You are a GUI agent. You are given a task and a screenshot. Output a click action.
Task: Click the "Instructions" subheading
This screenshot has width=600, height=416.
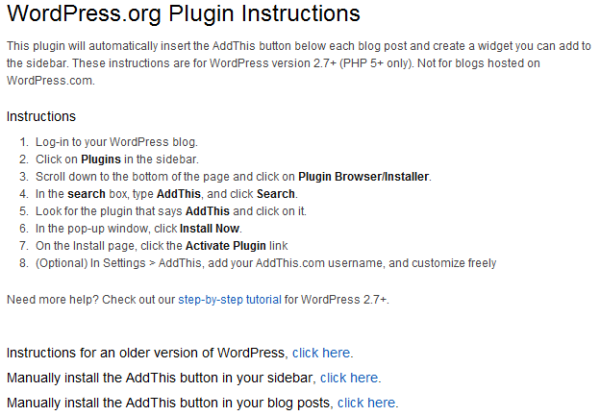[41, 116]
